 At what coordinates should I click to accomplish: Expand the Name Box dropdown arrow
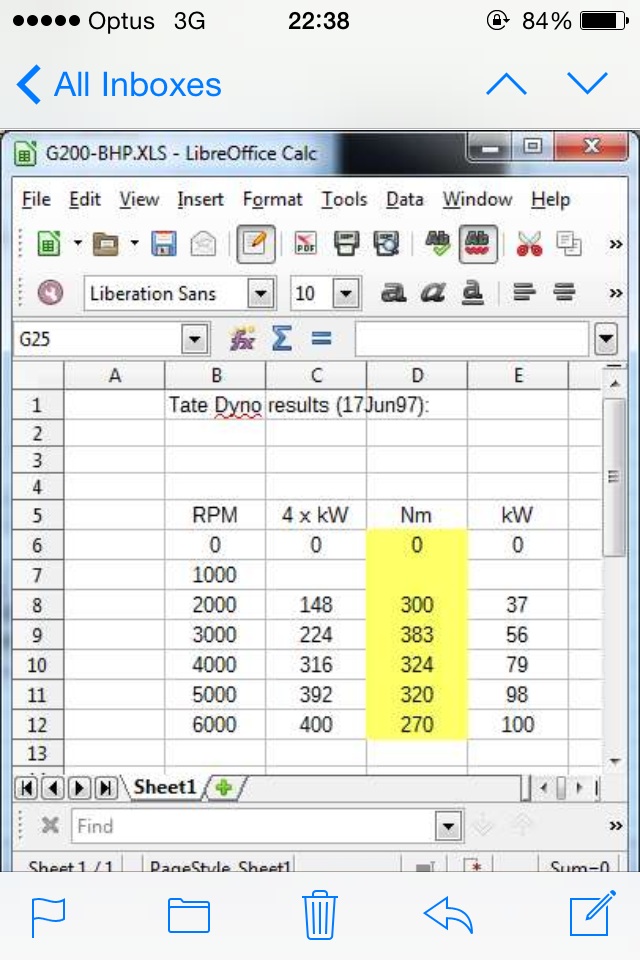(193, 340)
